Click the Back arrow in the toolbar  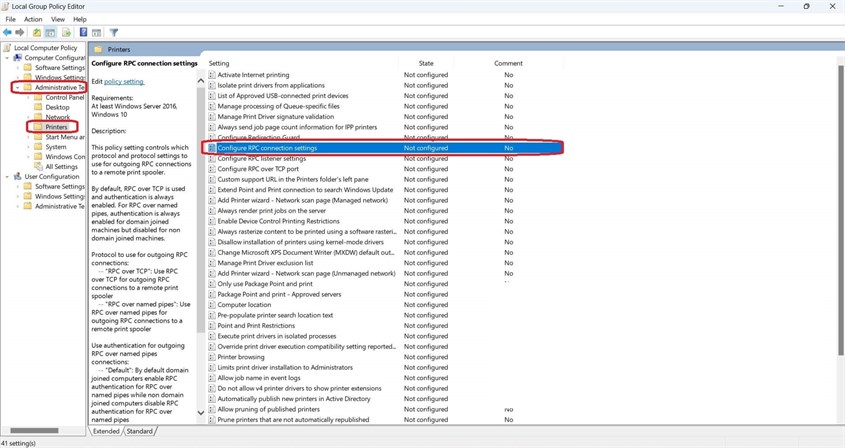(7, 32)
